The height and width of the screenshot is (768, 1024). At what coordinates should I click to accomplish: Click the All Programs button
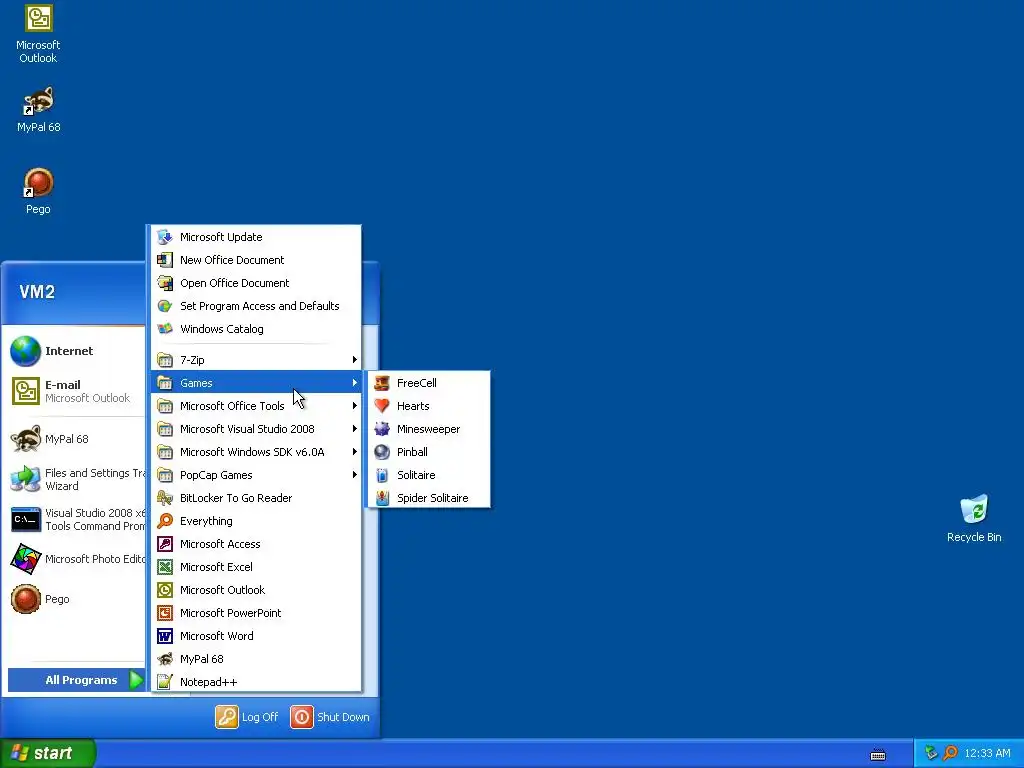[76, 680]
